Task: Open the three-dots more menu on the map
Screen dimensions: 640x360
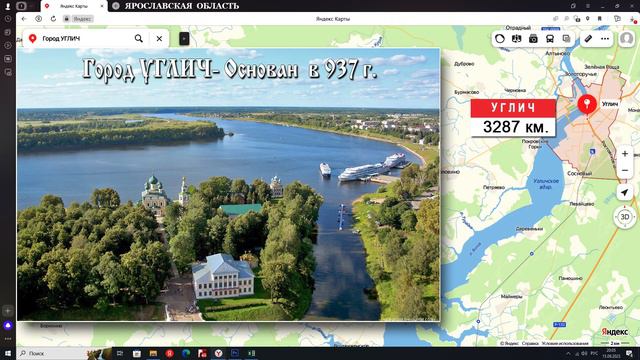Action: [x=605, y=39]
